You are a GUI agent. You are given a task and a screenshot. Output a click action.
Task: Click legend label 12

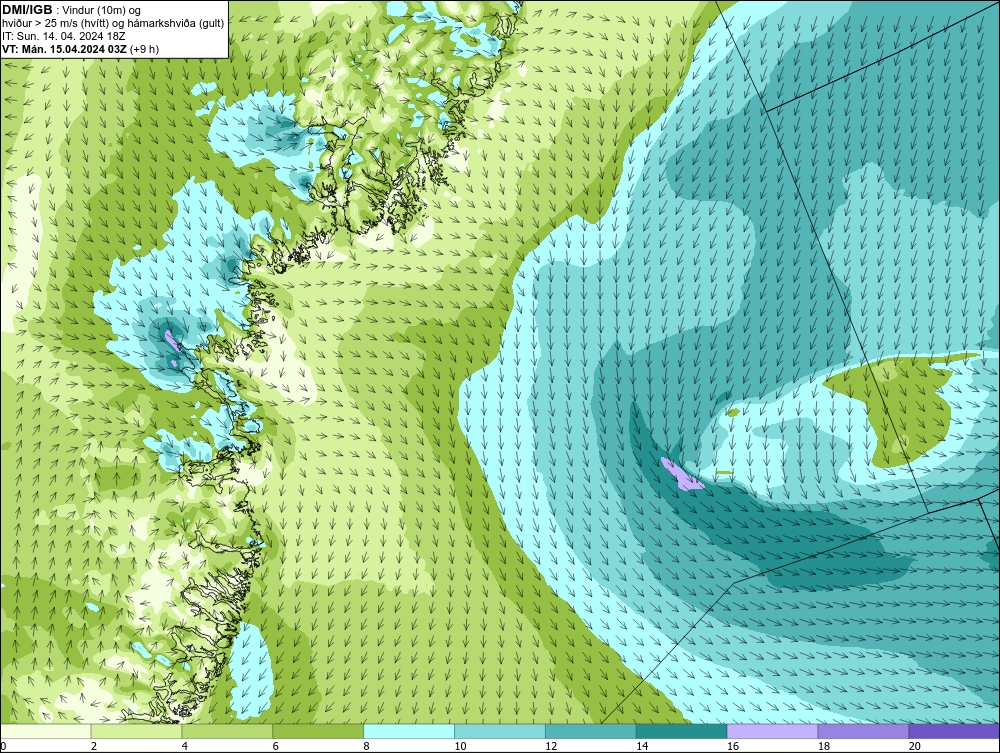click(551, 746)
